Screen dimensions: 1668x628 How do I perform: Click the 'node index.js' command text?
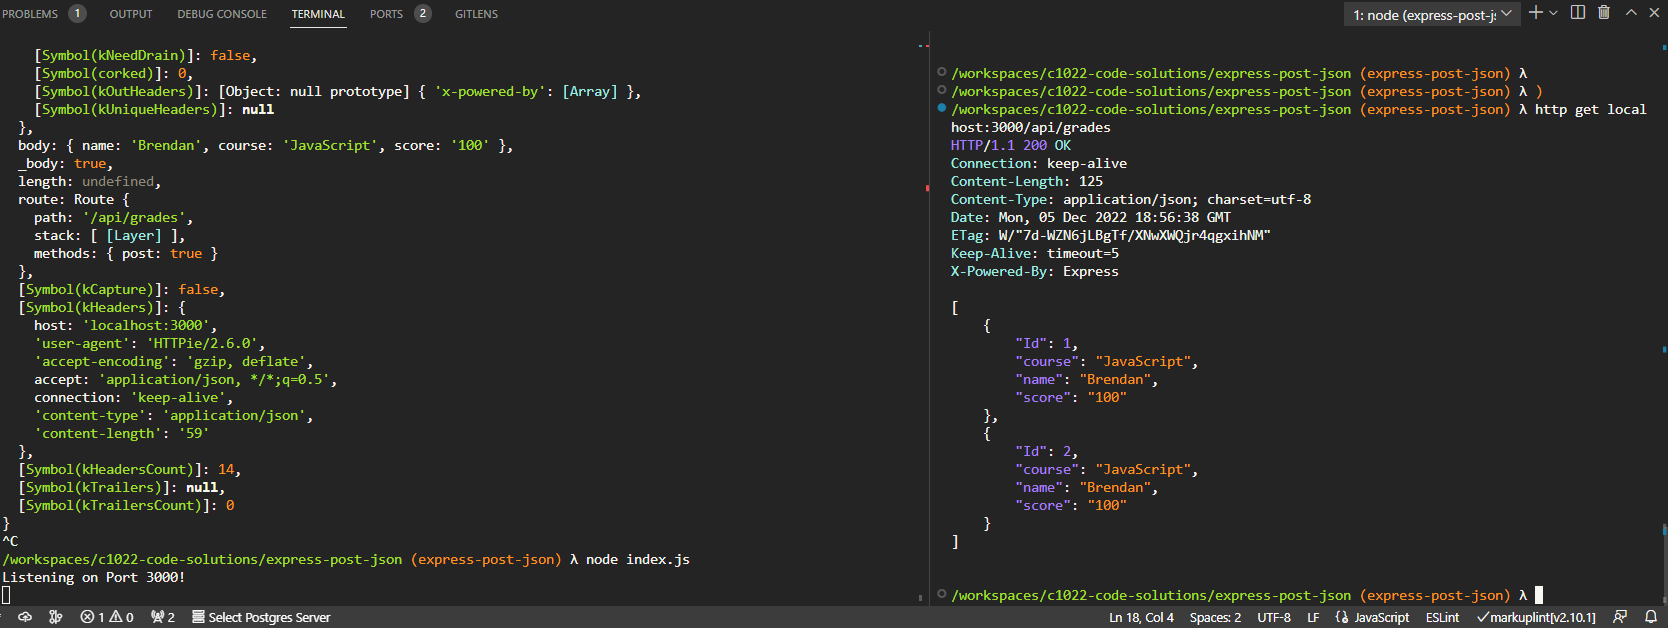637,559
